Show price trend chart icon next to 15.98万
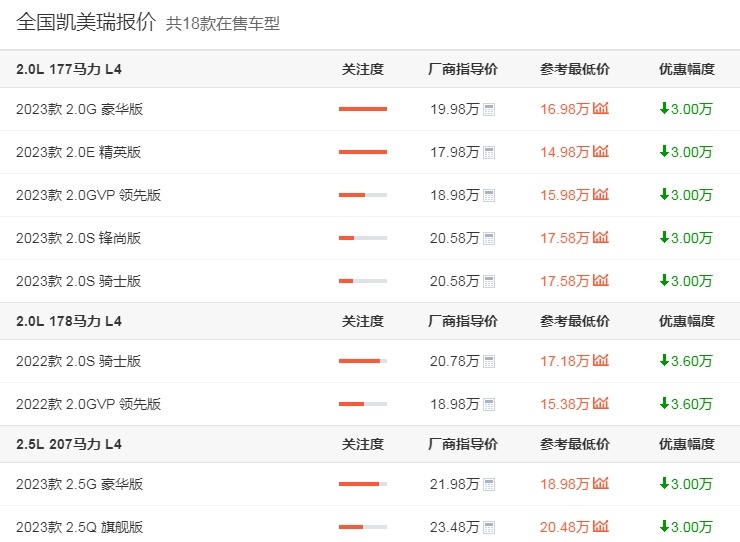Image resolution: width=740 pixels, height=542 pixels. pos(601,194)
